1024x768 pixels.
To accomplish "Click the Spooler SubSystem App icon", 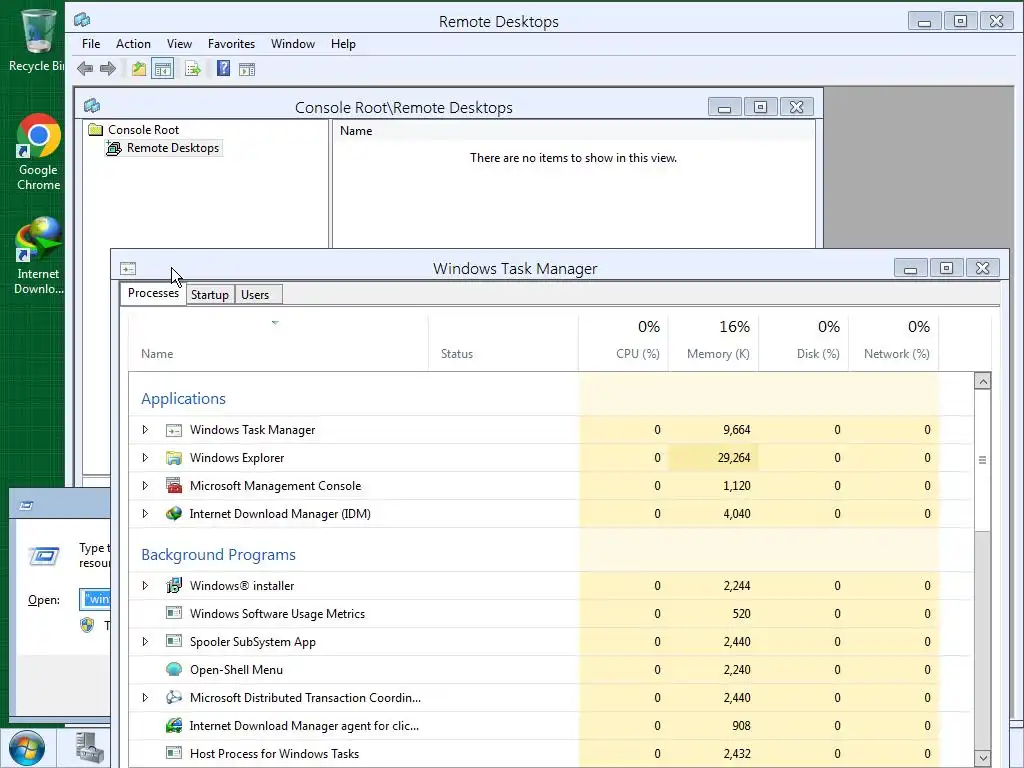I will [174, 641].
